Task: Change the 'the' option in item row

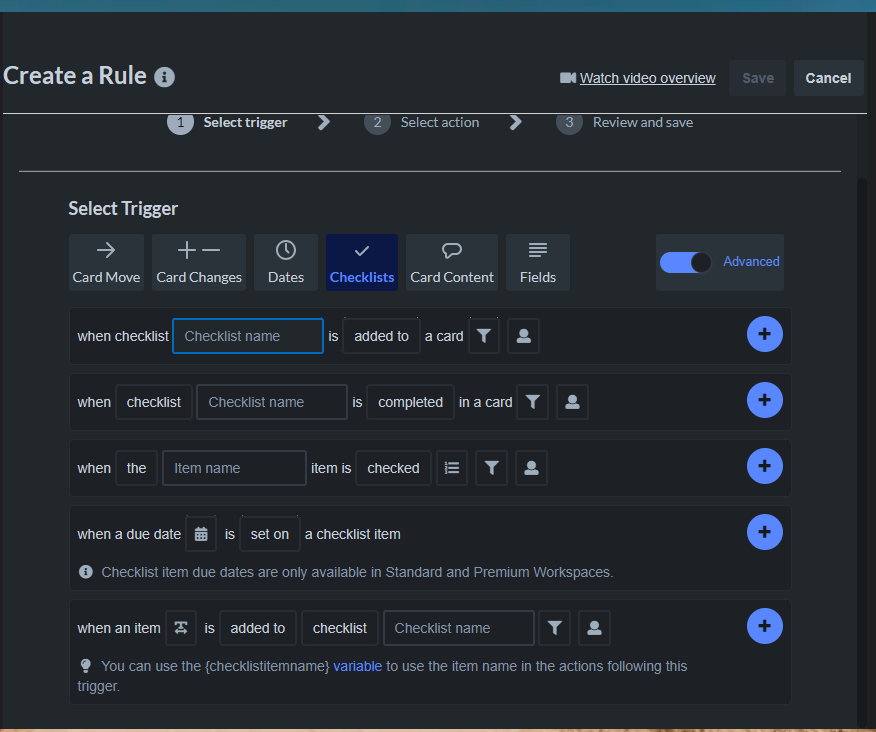Action: (136, 468)
